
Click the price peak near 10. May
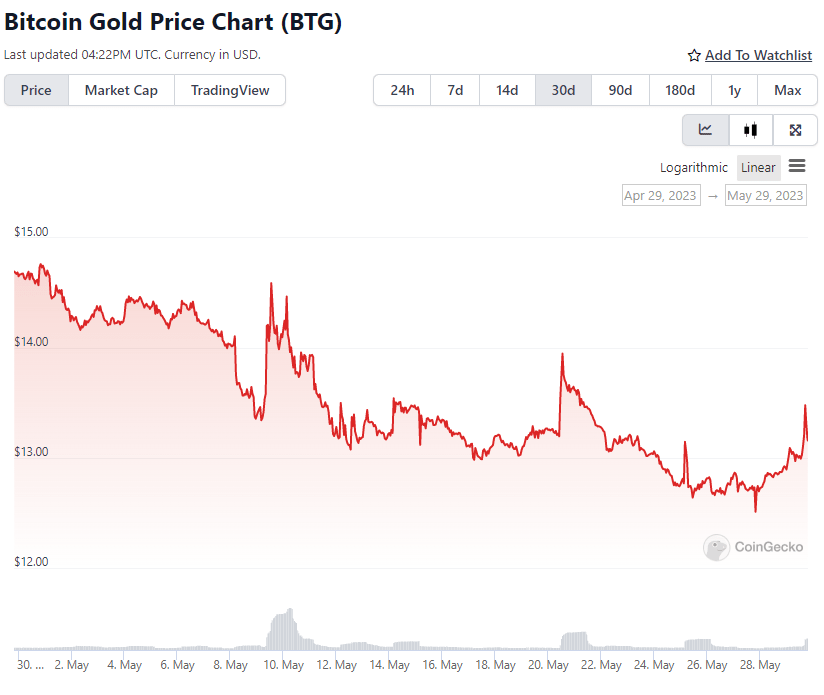271,284
